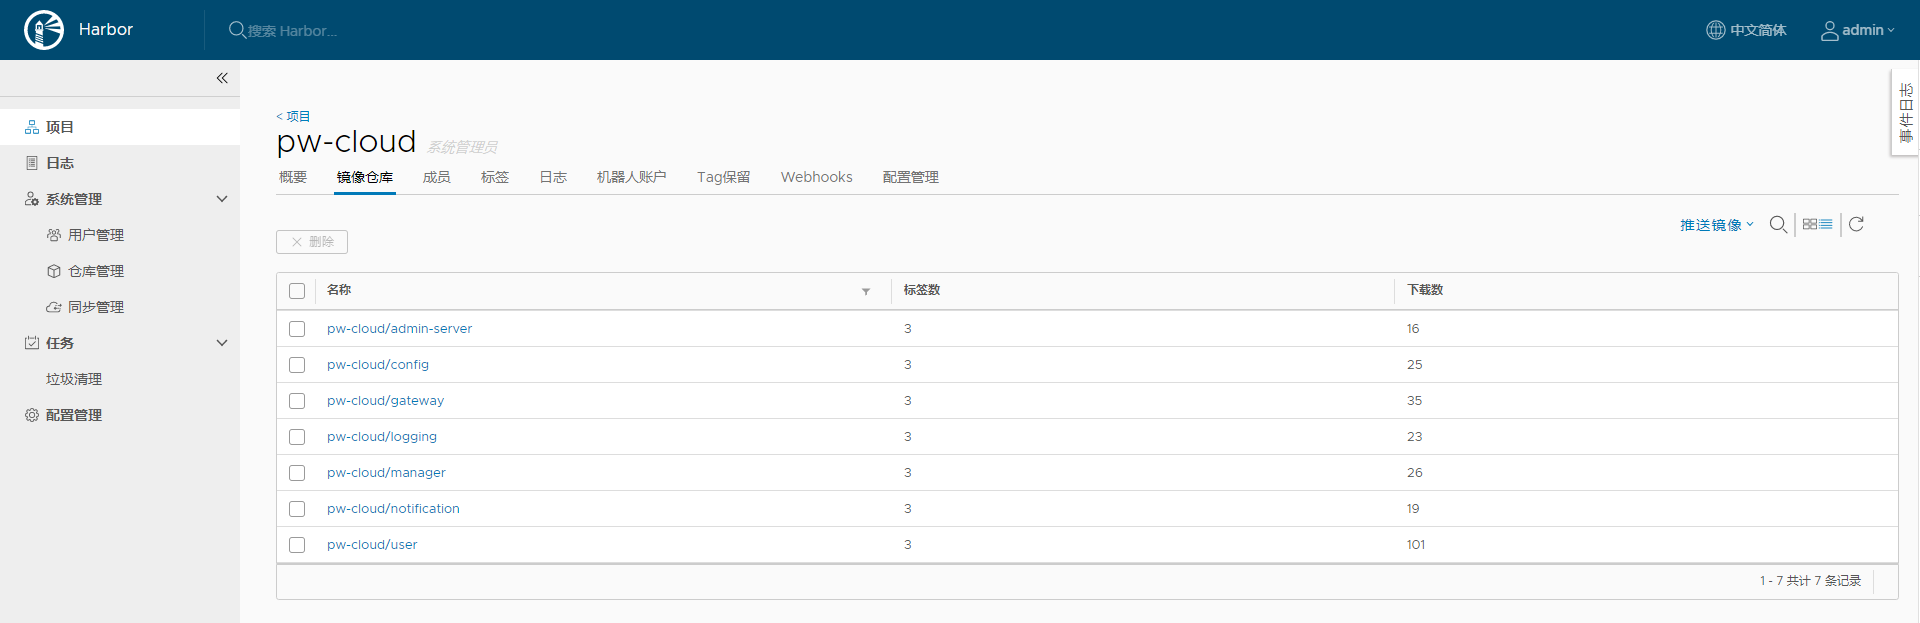Click the search magnifier in repository toolbar
This screenshot has width=1920, height=623.
tap(1778, 225)
